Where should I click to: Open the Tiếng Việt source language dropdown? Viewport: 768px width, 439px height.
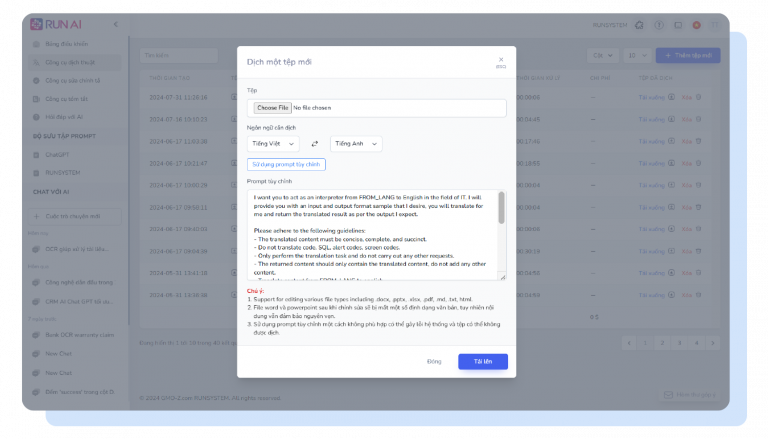[273, 144]
